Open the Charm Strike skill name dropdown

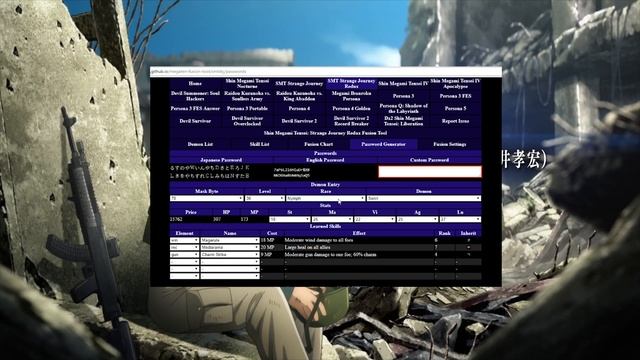click(x=230, y=255)
